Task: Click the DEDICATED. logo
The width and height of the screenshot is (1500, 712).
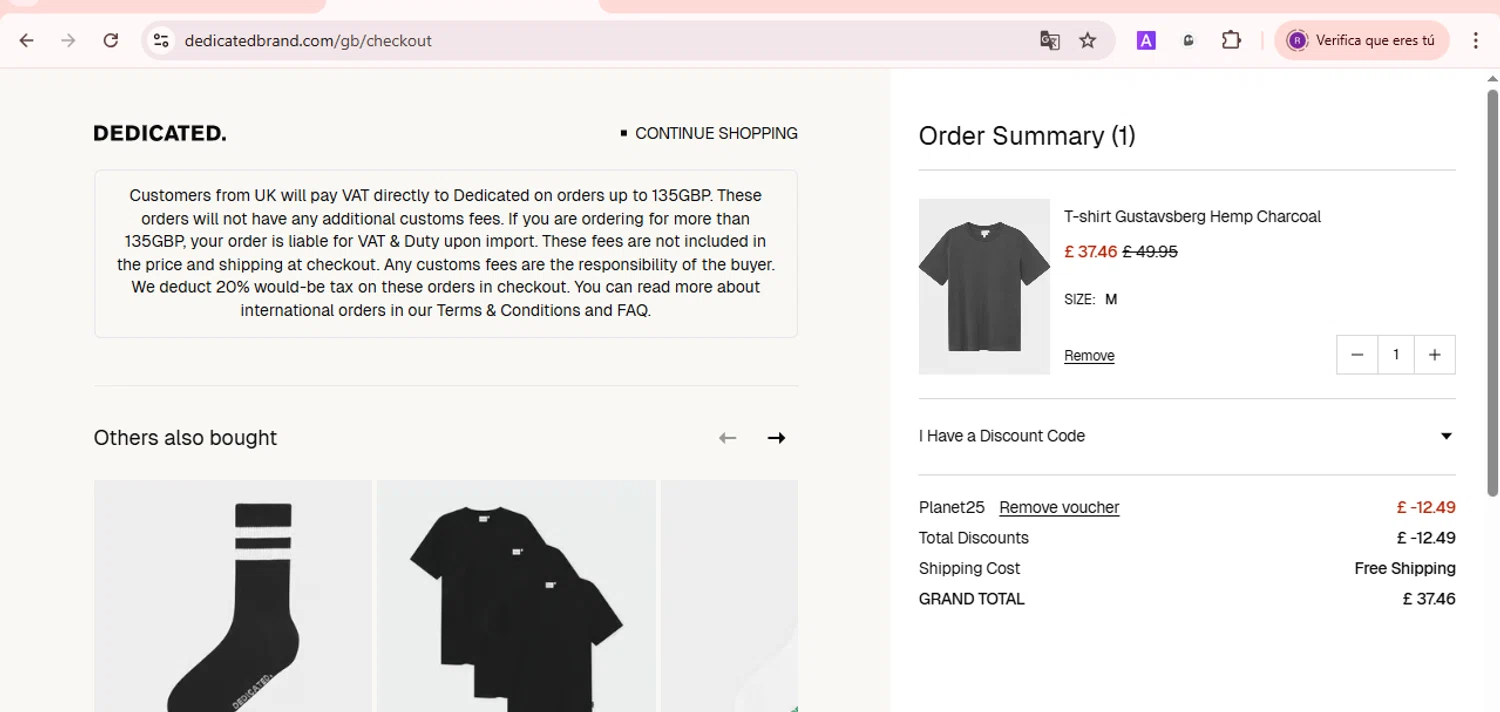Action: [160, 133]
